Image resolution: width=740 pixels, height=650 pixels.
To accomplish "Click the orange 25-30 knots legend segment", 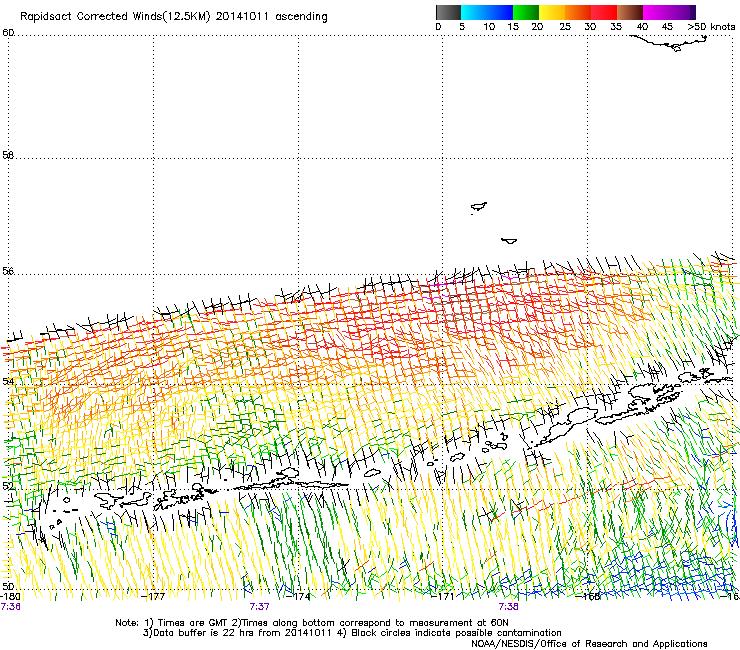I will [578, 12].
